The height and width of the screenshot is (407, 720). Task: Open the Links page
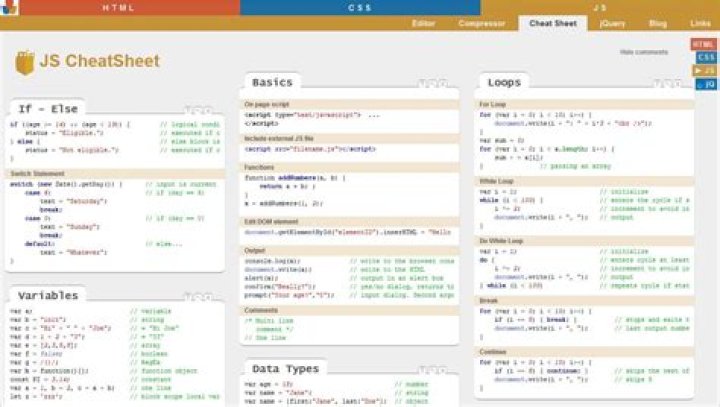pyautogui.click(x=700, y=23)
